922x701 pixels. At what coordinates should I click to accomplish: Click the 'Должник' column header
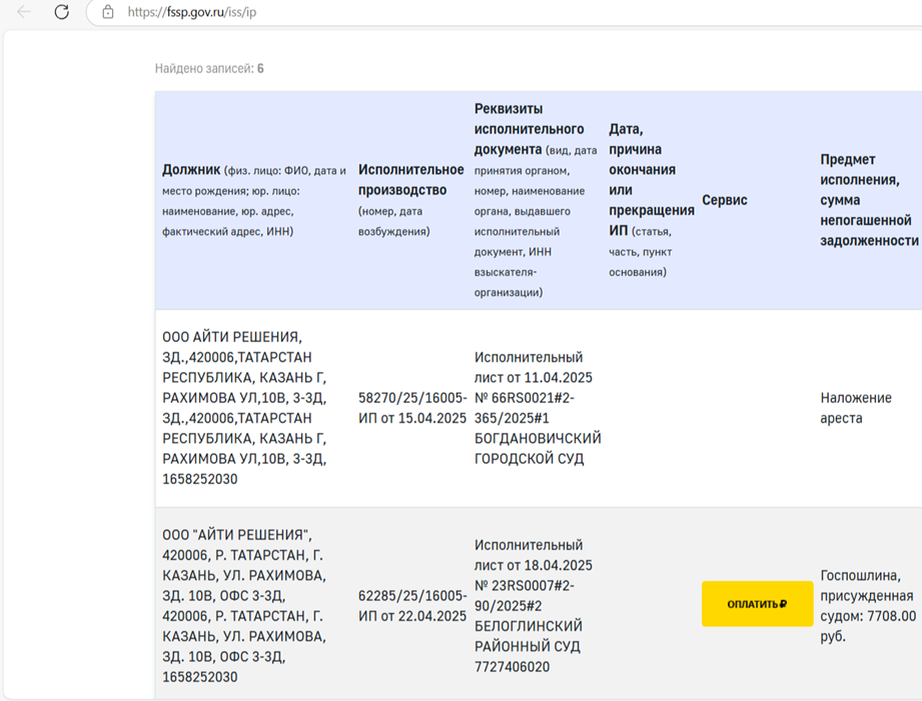click(x=254, y=201)
